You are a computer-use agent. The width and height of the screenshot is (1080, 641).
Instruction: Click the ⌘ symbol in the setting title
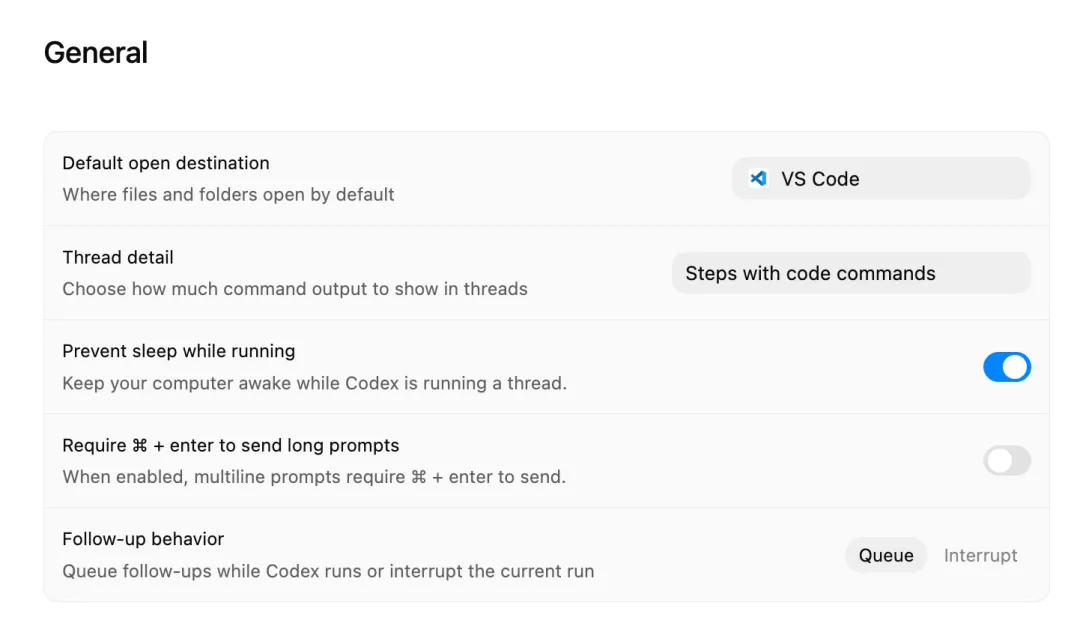(x=139, y=446)
